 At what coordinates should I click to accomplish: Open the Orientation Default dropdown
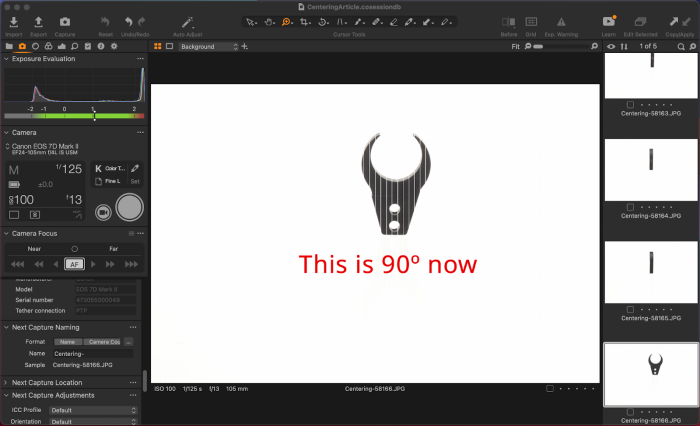93,422
